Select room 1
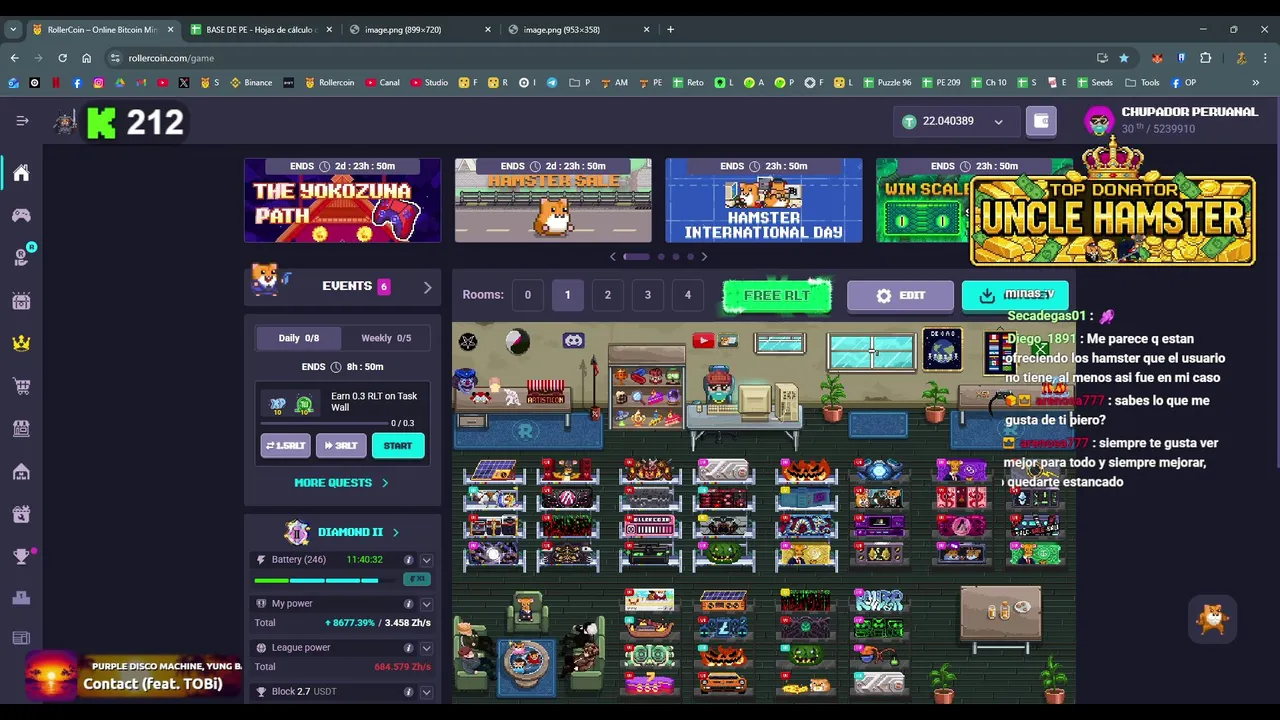Viewport: 1280px width, 720px height. pos(567,295)
